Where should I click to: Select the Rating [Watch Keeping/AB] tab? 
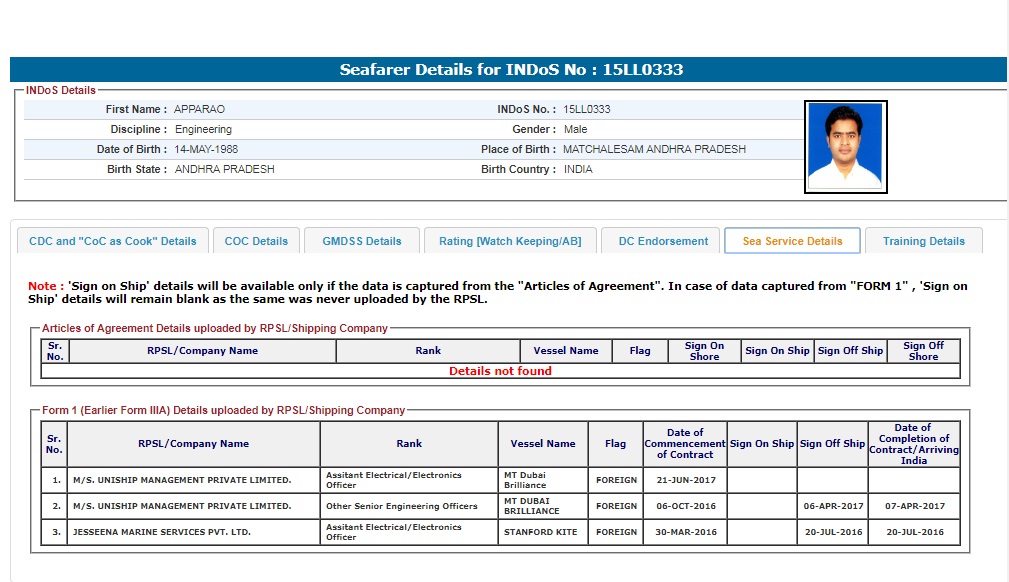[x=510, y=241]
